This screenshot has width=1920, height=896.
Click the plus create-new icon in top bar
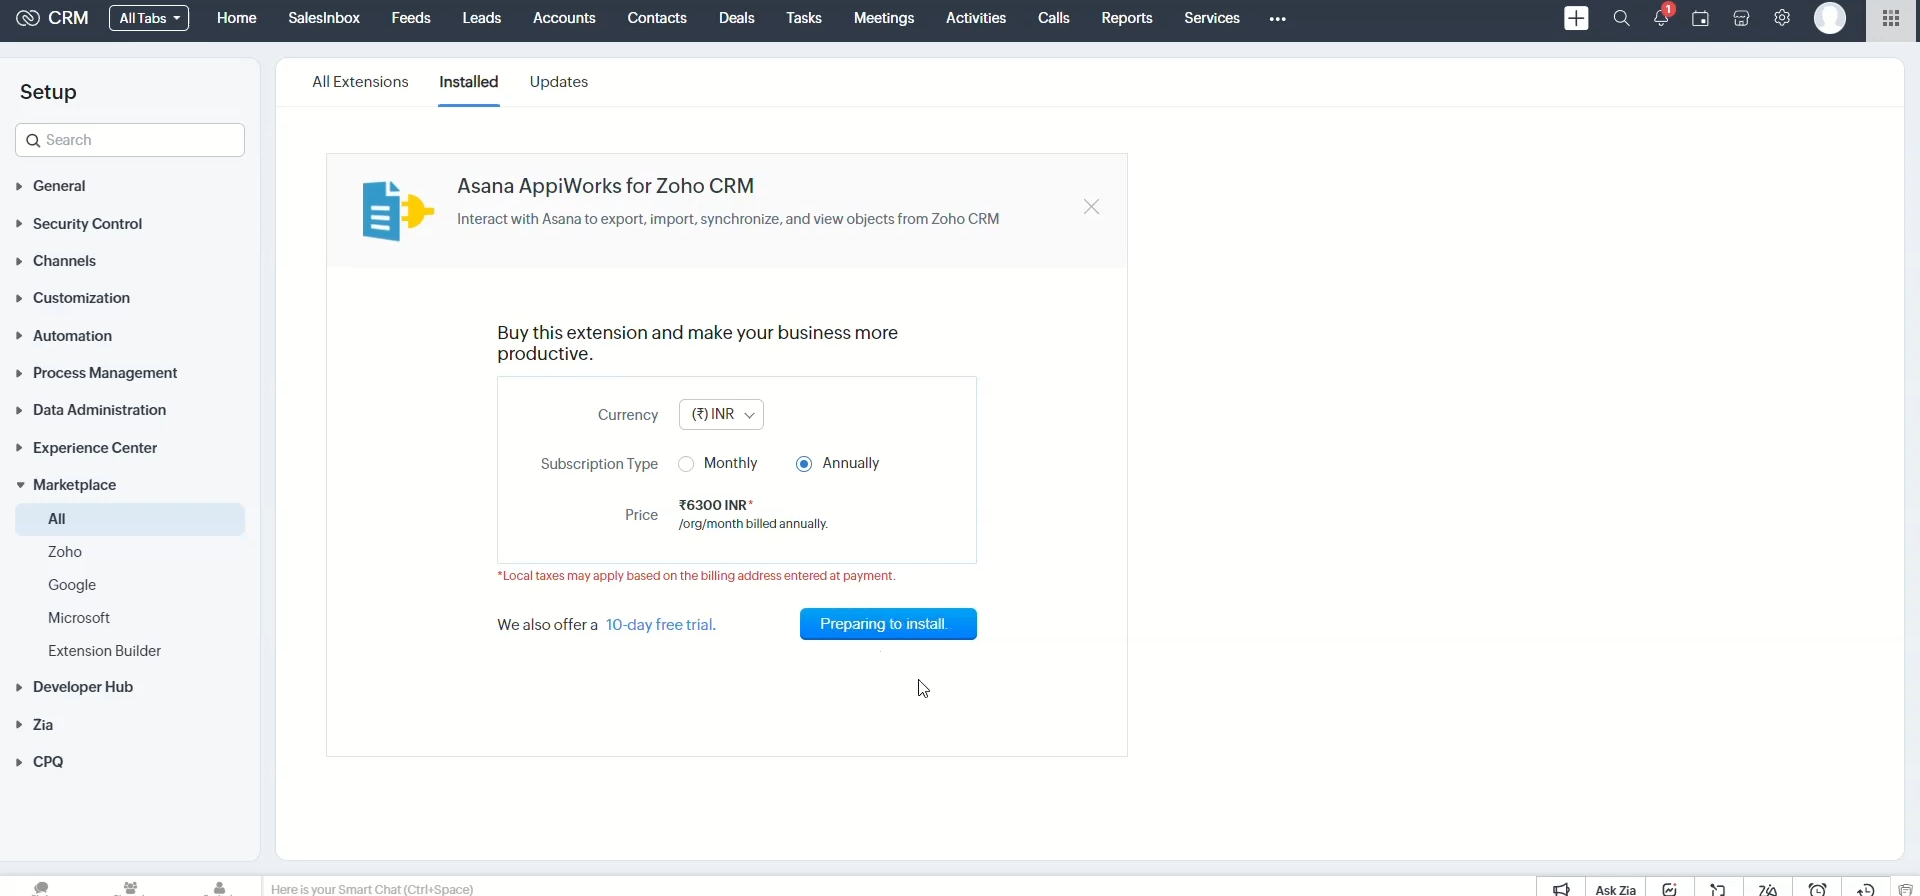(1577, 18)
